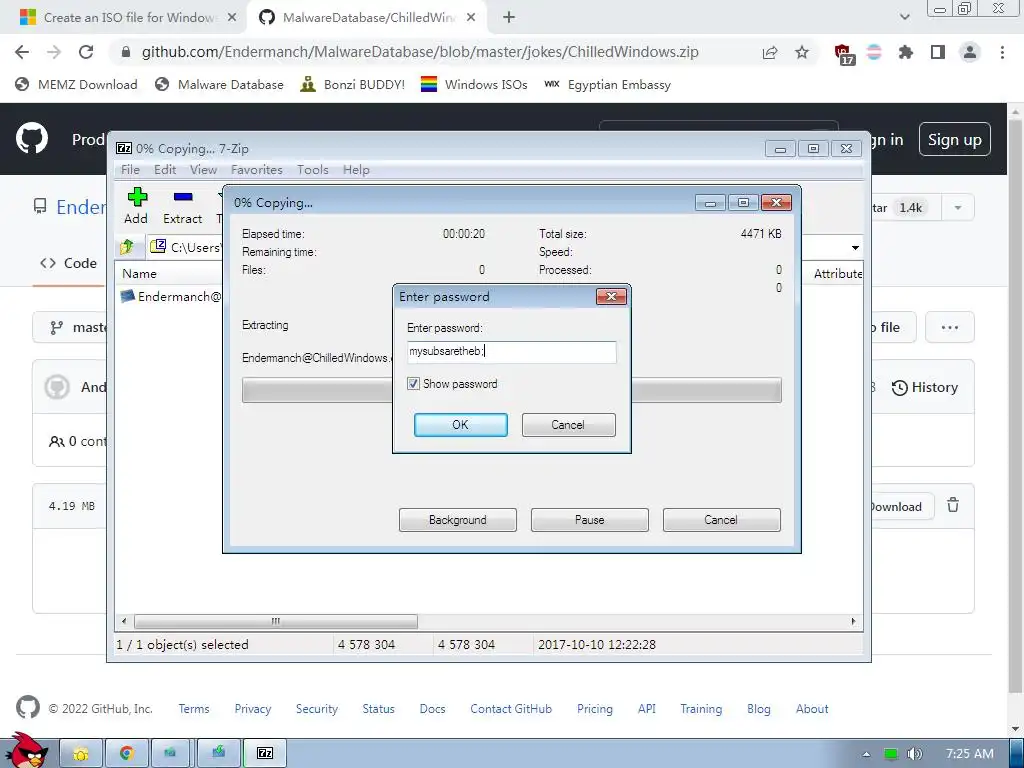Toggle the Chrome side panel
This screenshot has height=768, width=1024.
pos(938,52)
